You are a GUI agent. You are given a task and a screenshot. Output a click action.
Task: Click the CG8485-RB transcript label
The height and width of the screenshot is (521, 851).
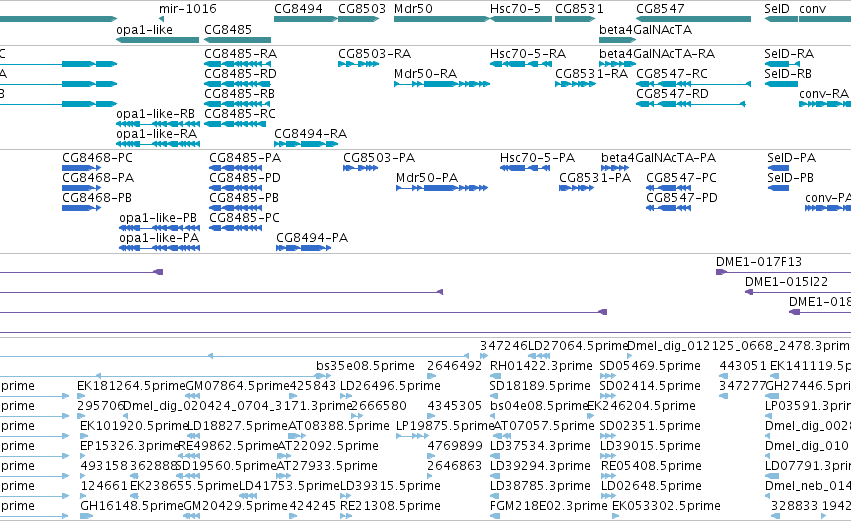(x=239, y=94)
